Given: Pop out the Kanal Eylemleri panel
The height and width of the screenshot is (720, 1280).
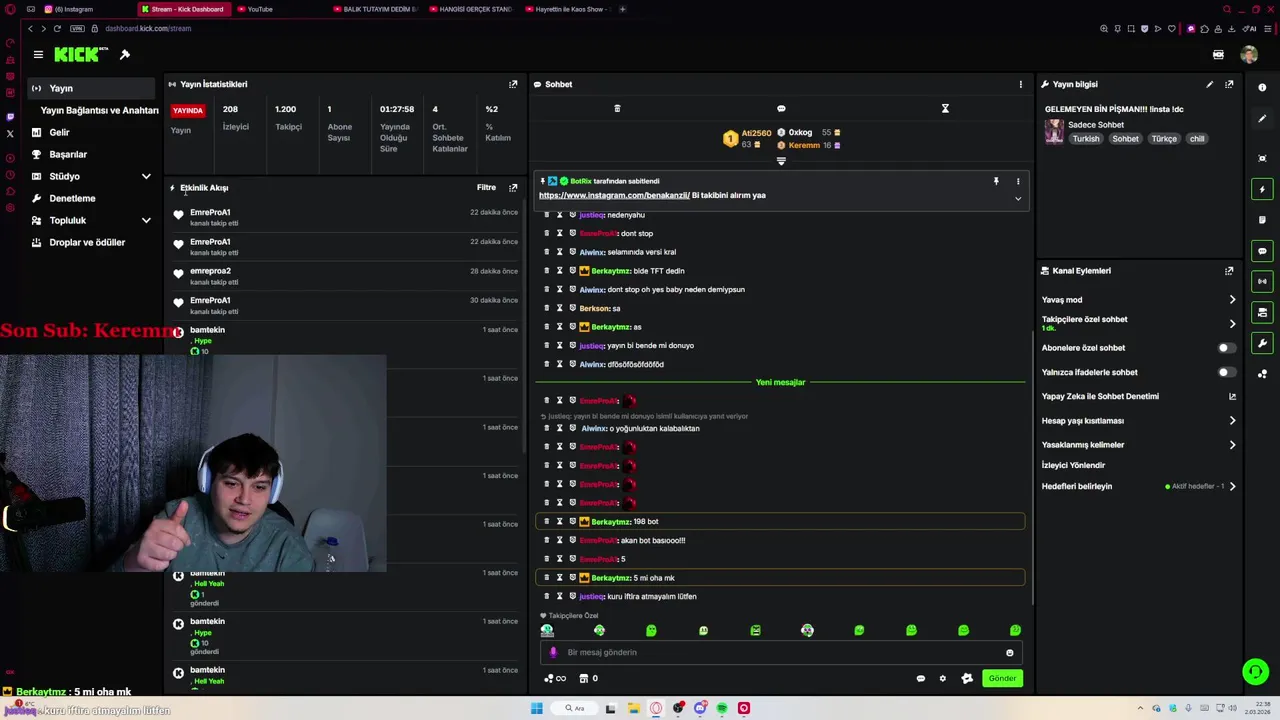Looking at the screenshot, I should (1229, 271).
